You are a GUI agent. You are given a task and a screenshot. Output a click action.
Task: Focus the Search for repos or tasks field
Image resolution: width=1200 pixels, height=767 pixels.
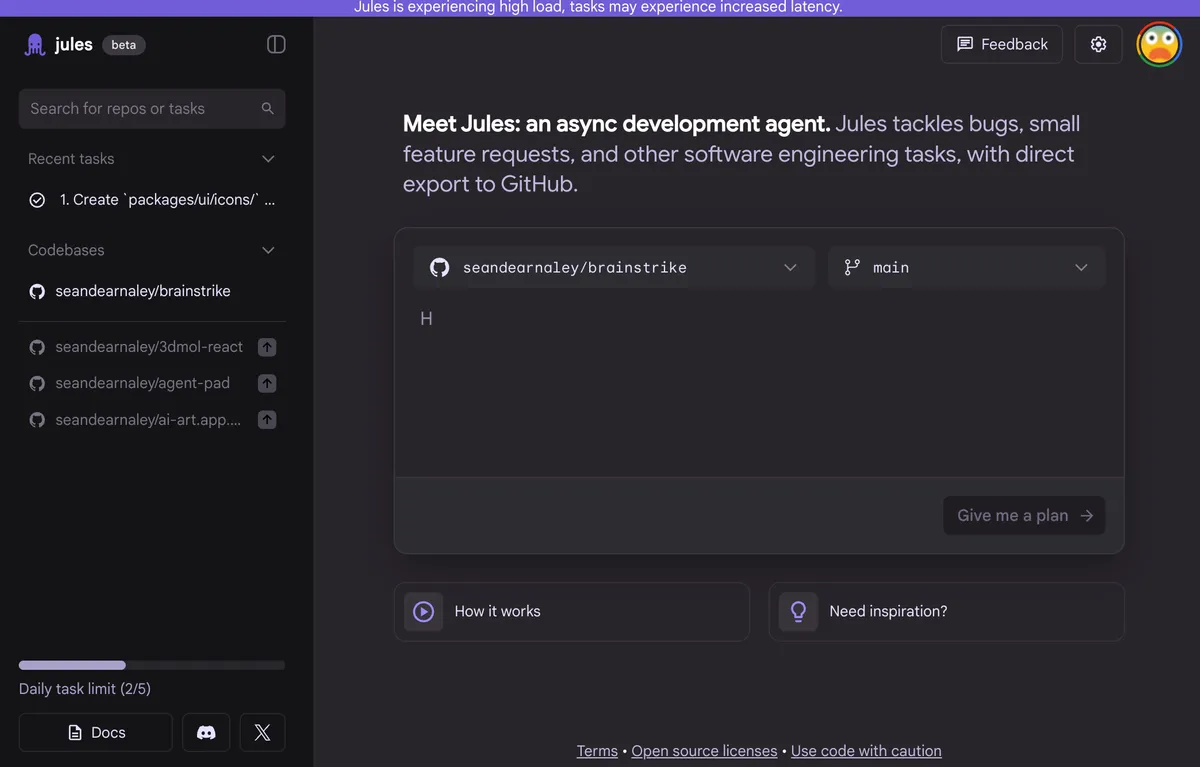click(140, 108)
